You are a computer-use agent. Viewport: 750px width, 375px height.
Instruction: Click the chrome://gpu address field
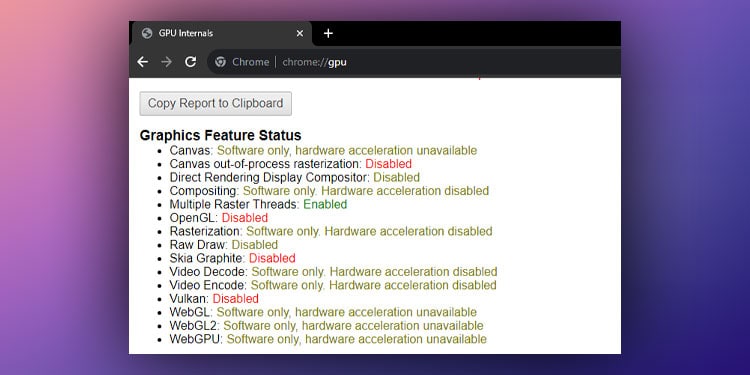click(x=414, y=62)
